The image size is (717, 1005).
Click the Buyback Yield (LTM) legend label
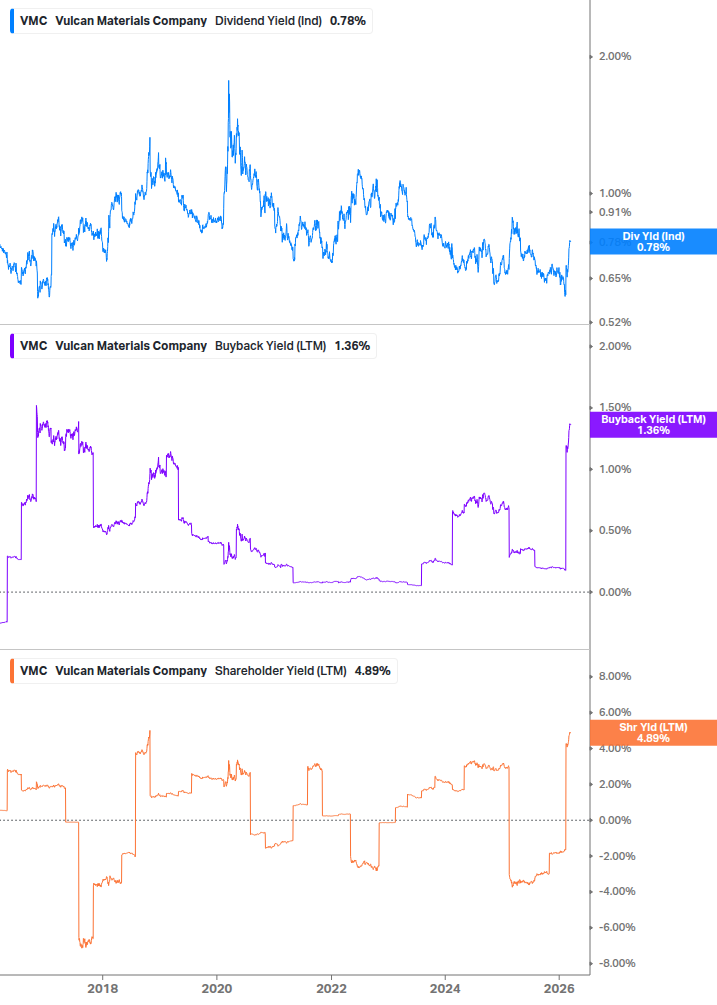click(270, 345)
